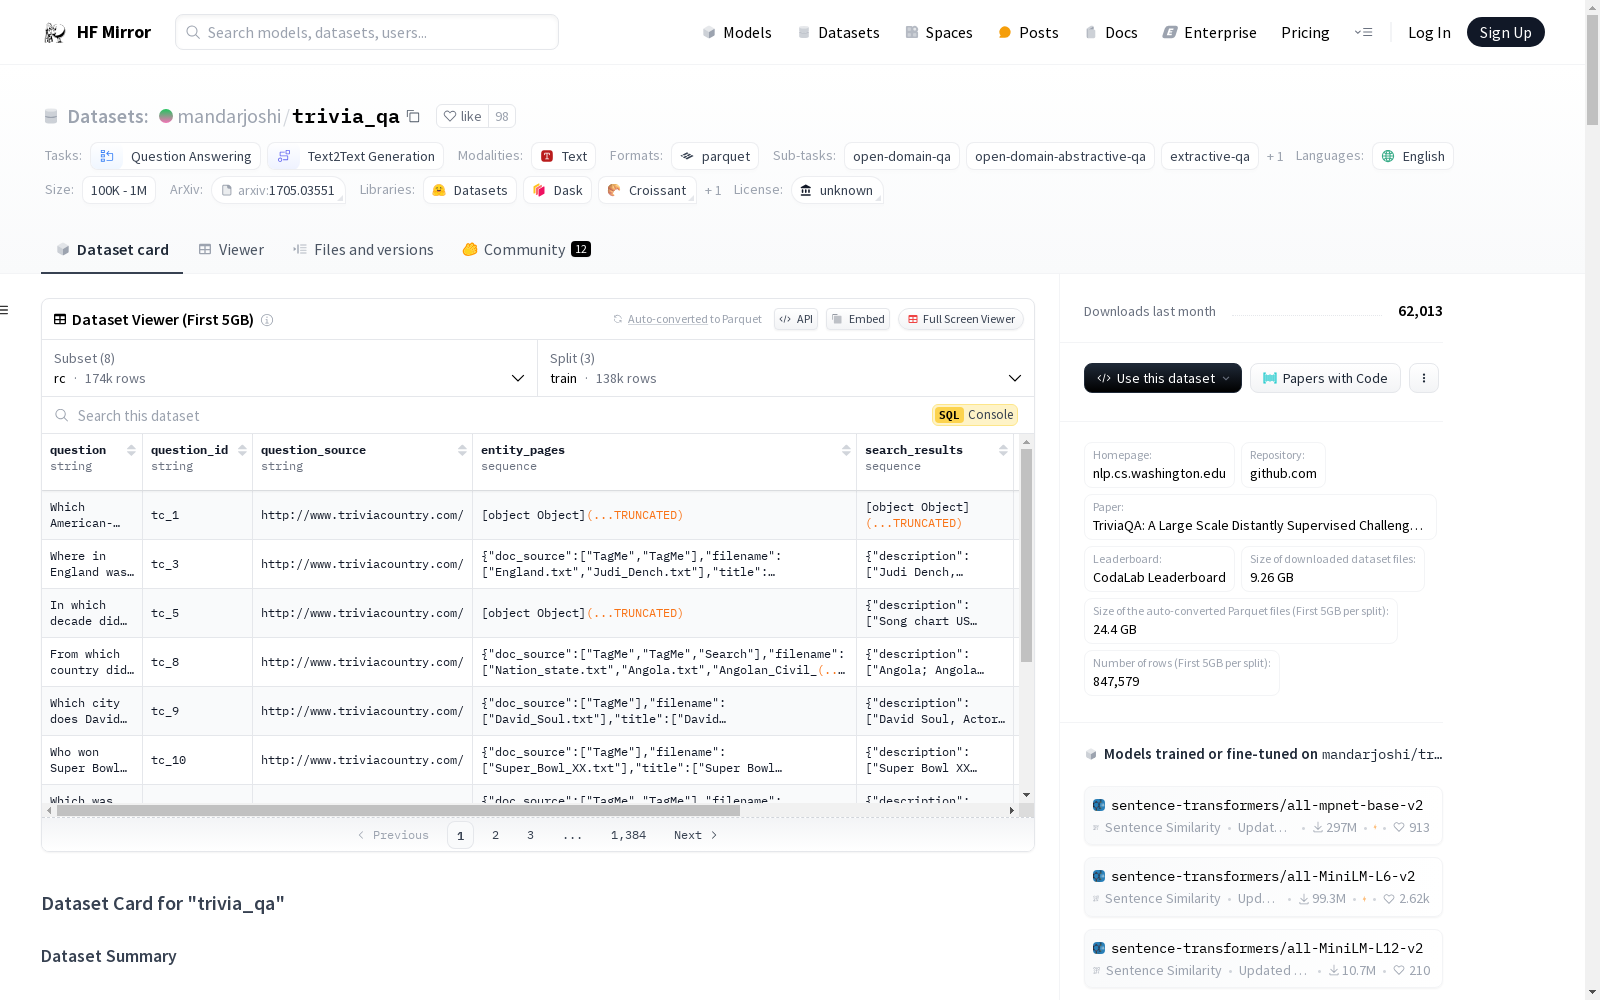Click the Sign Up button
The width and height of the screenshot is (1600, 1000).
pyautogui.click(x=1505, y=32)
